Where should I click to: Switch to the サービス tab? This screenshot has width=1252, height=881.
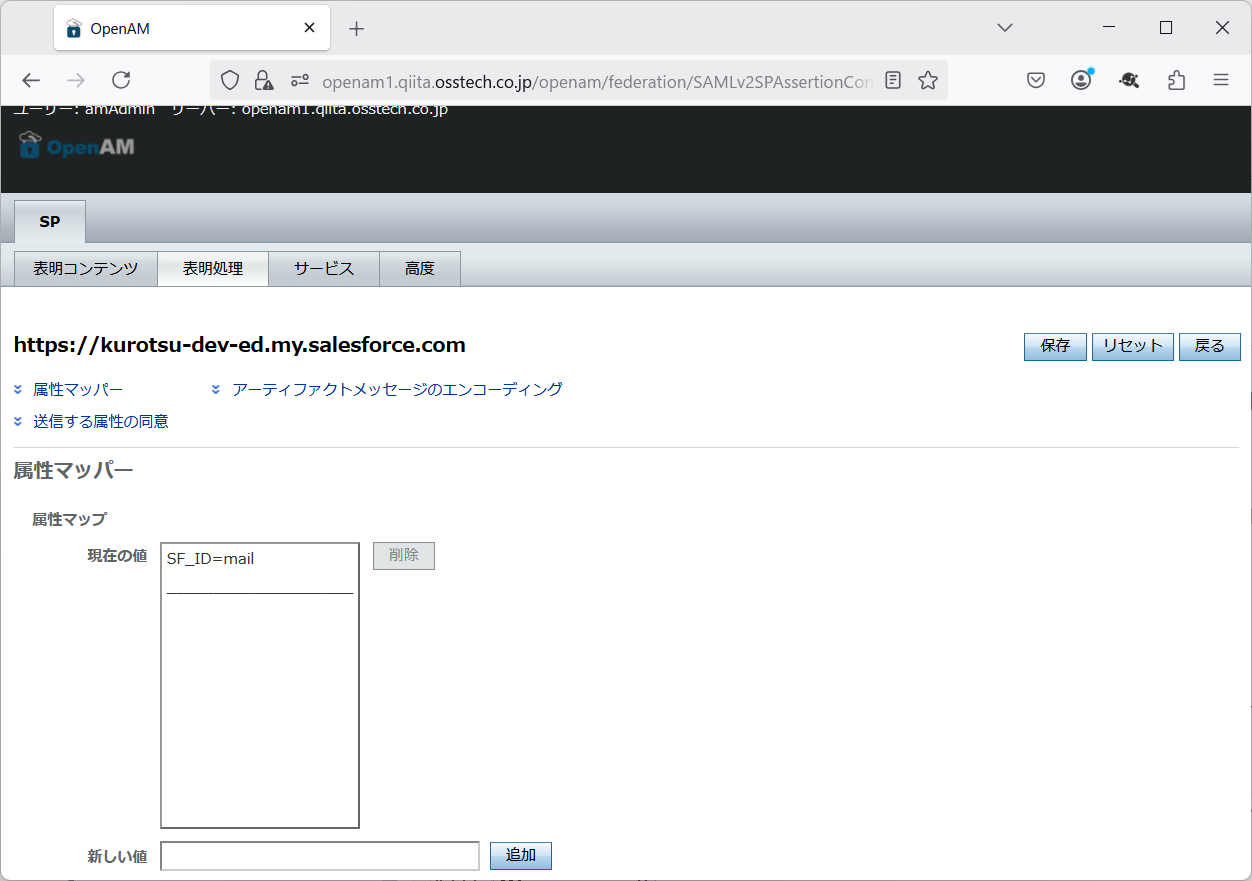coord(324,269)
